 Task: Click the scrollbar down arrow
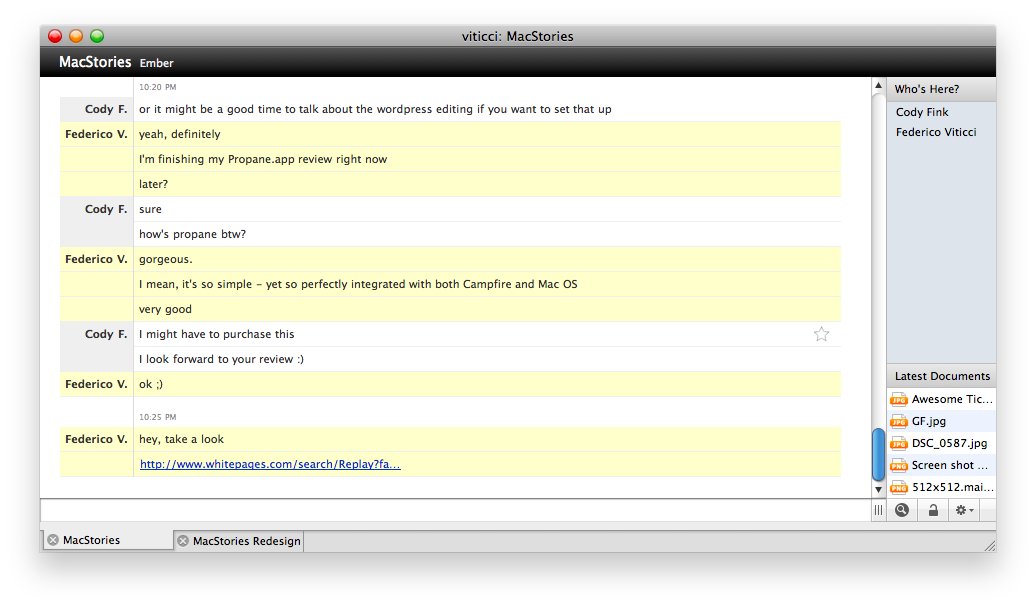[878, 489]
